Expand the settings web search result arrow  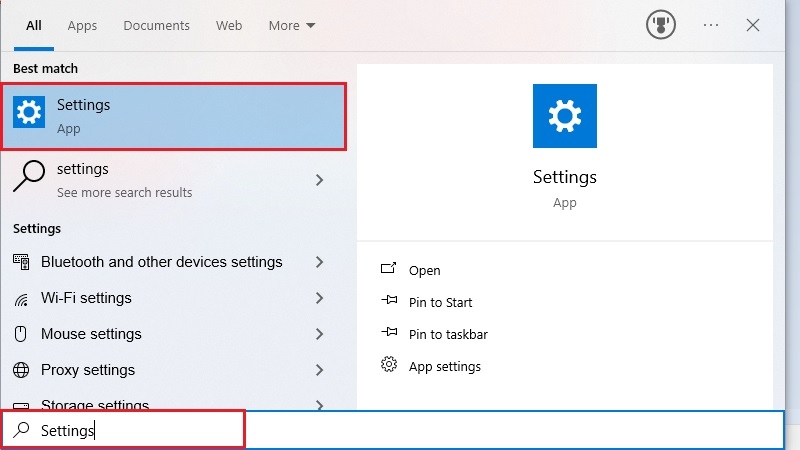point(319,180)
